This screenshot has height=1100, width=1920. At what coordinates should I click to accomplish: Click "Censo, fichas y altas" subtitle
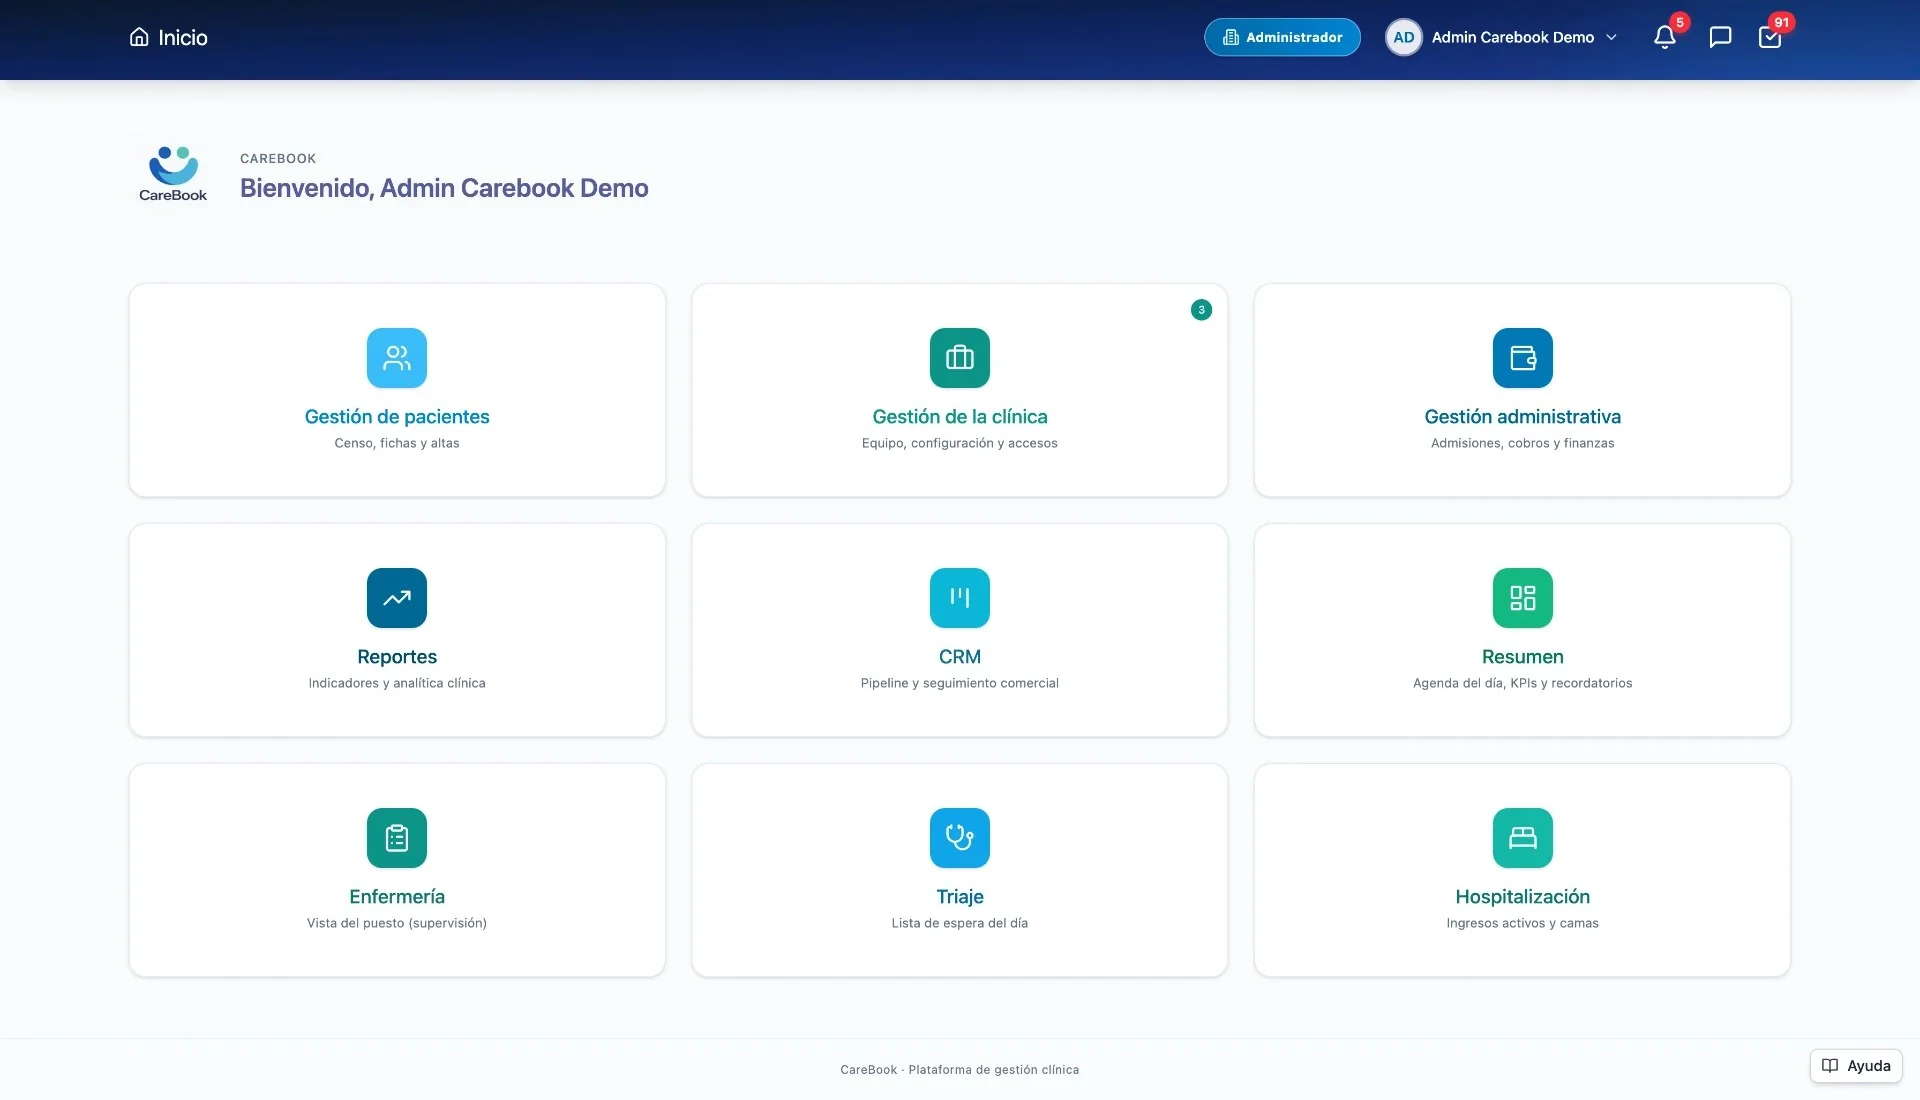point(397,443)
